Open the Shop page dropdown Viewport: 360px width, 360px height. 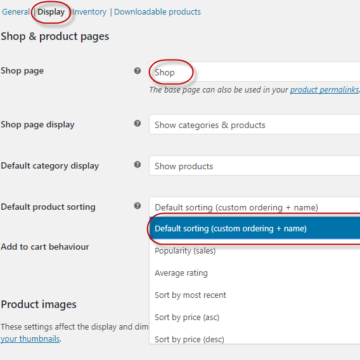255,72
